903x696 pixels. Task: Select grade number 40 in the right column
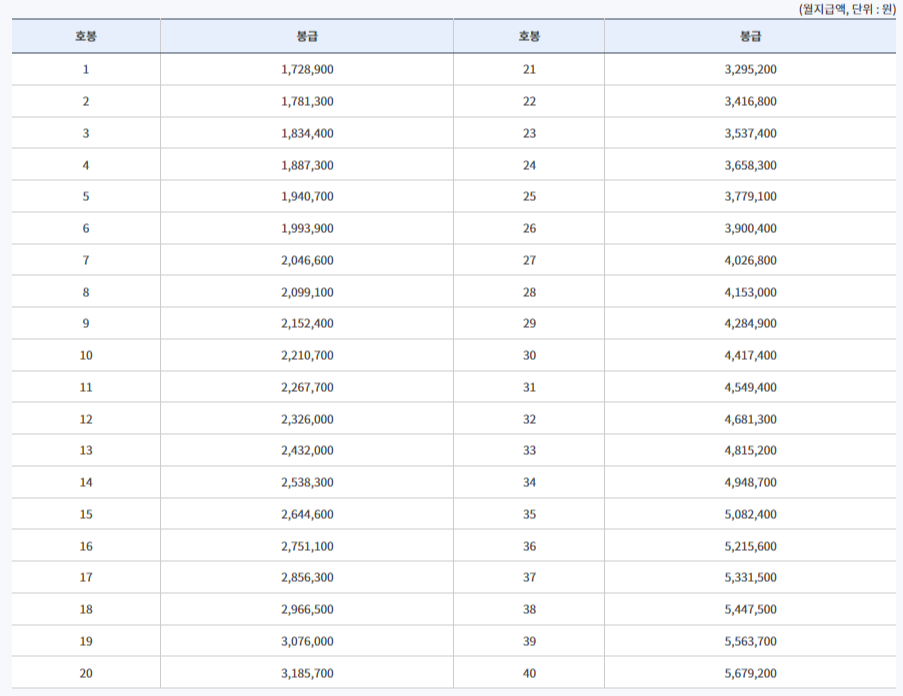pos(529,673)
